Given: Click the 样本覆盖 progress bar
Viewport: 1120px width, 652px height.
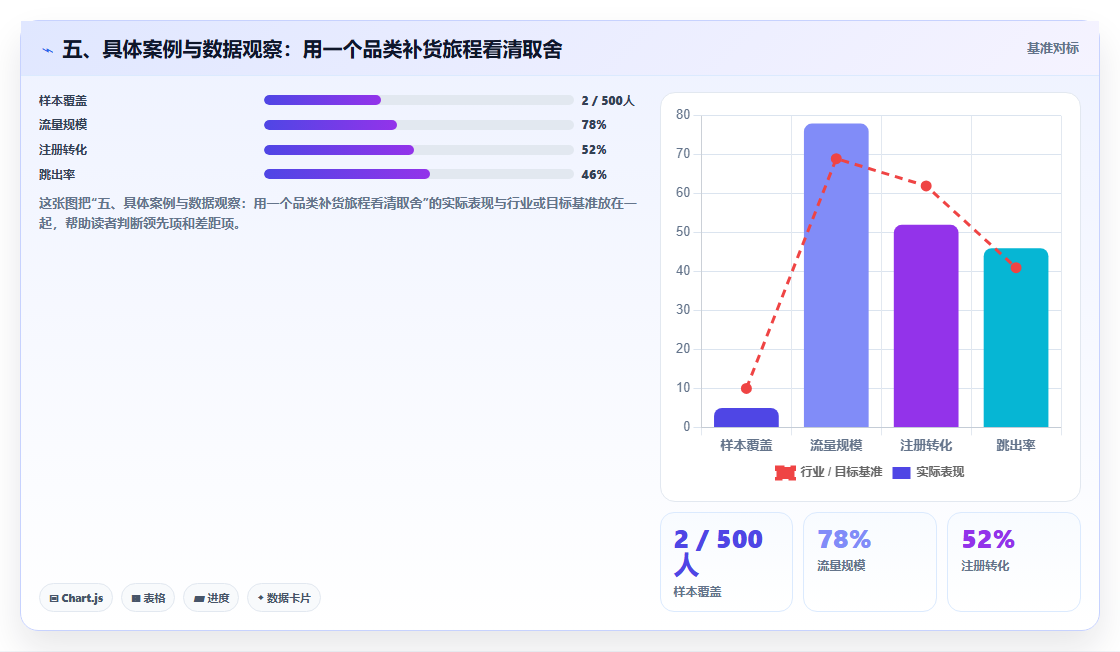Looking at the screenshot, I should pyautogui.click(x=419, y=100).
